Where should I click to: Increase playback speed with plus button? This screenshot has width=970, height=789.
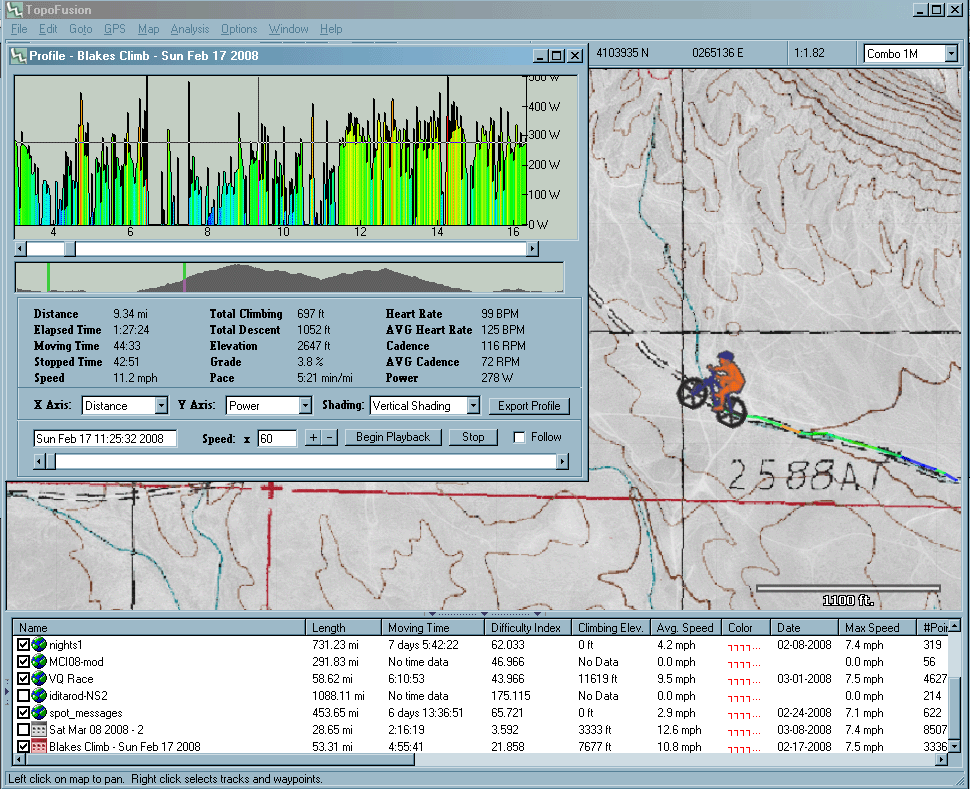click(x=314, y=438)
